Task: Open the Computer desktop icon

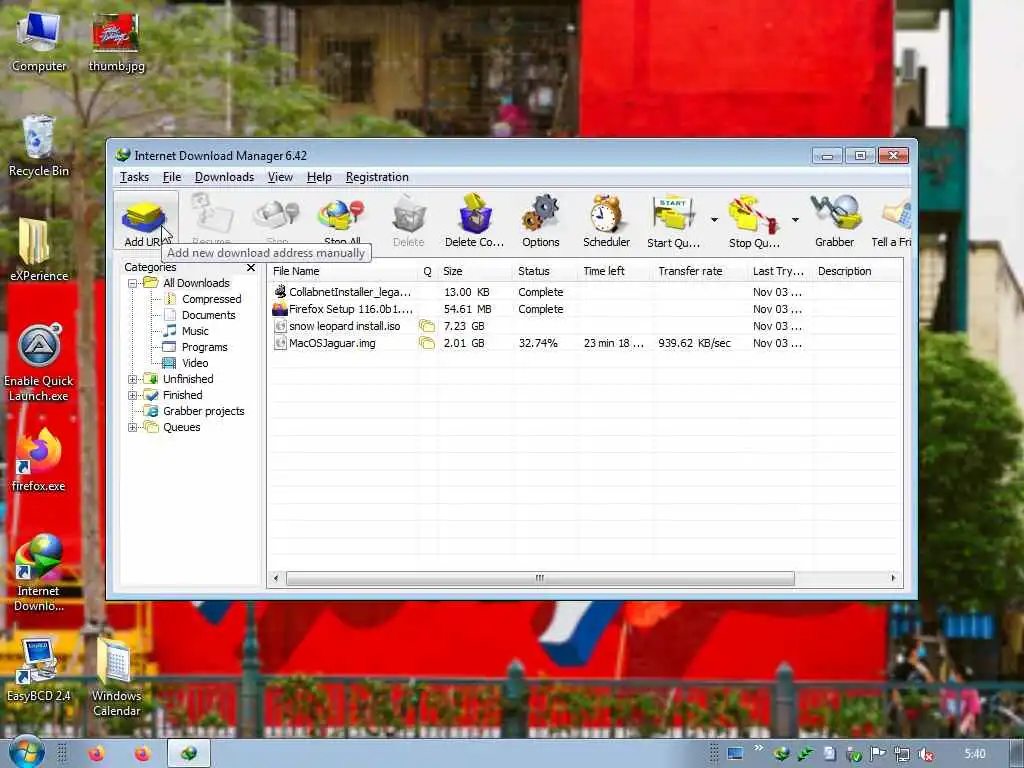Action: 39,41
